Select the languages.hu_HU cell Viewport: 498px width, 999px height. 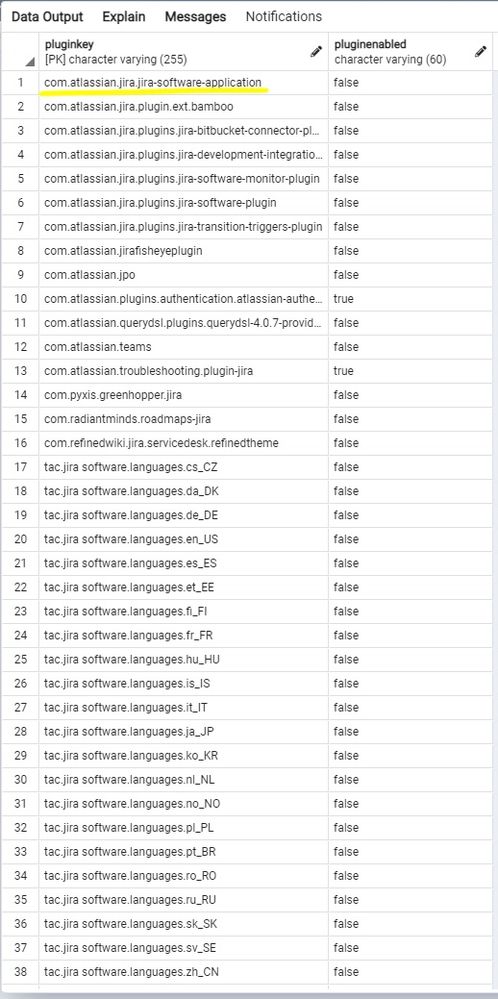[x=183, y=659]
